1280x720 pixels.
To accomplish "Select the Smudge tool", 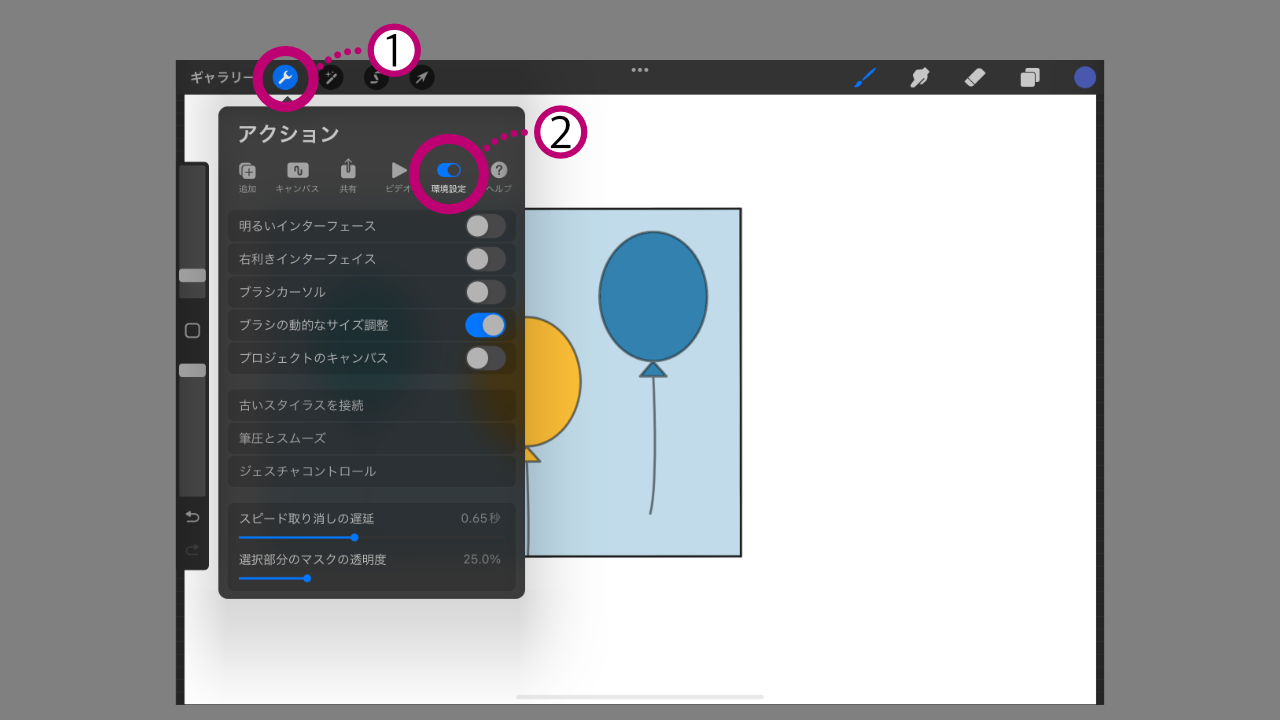I will 920,77.
